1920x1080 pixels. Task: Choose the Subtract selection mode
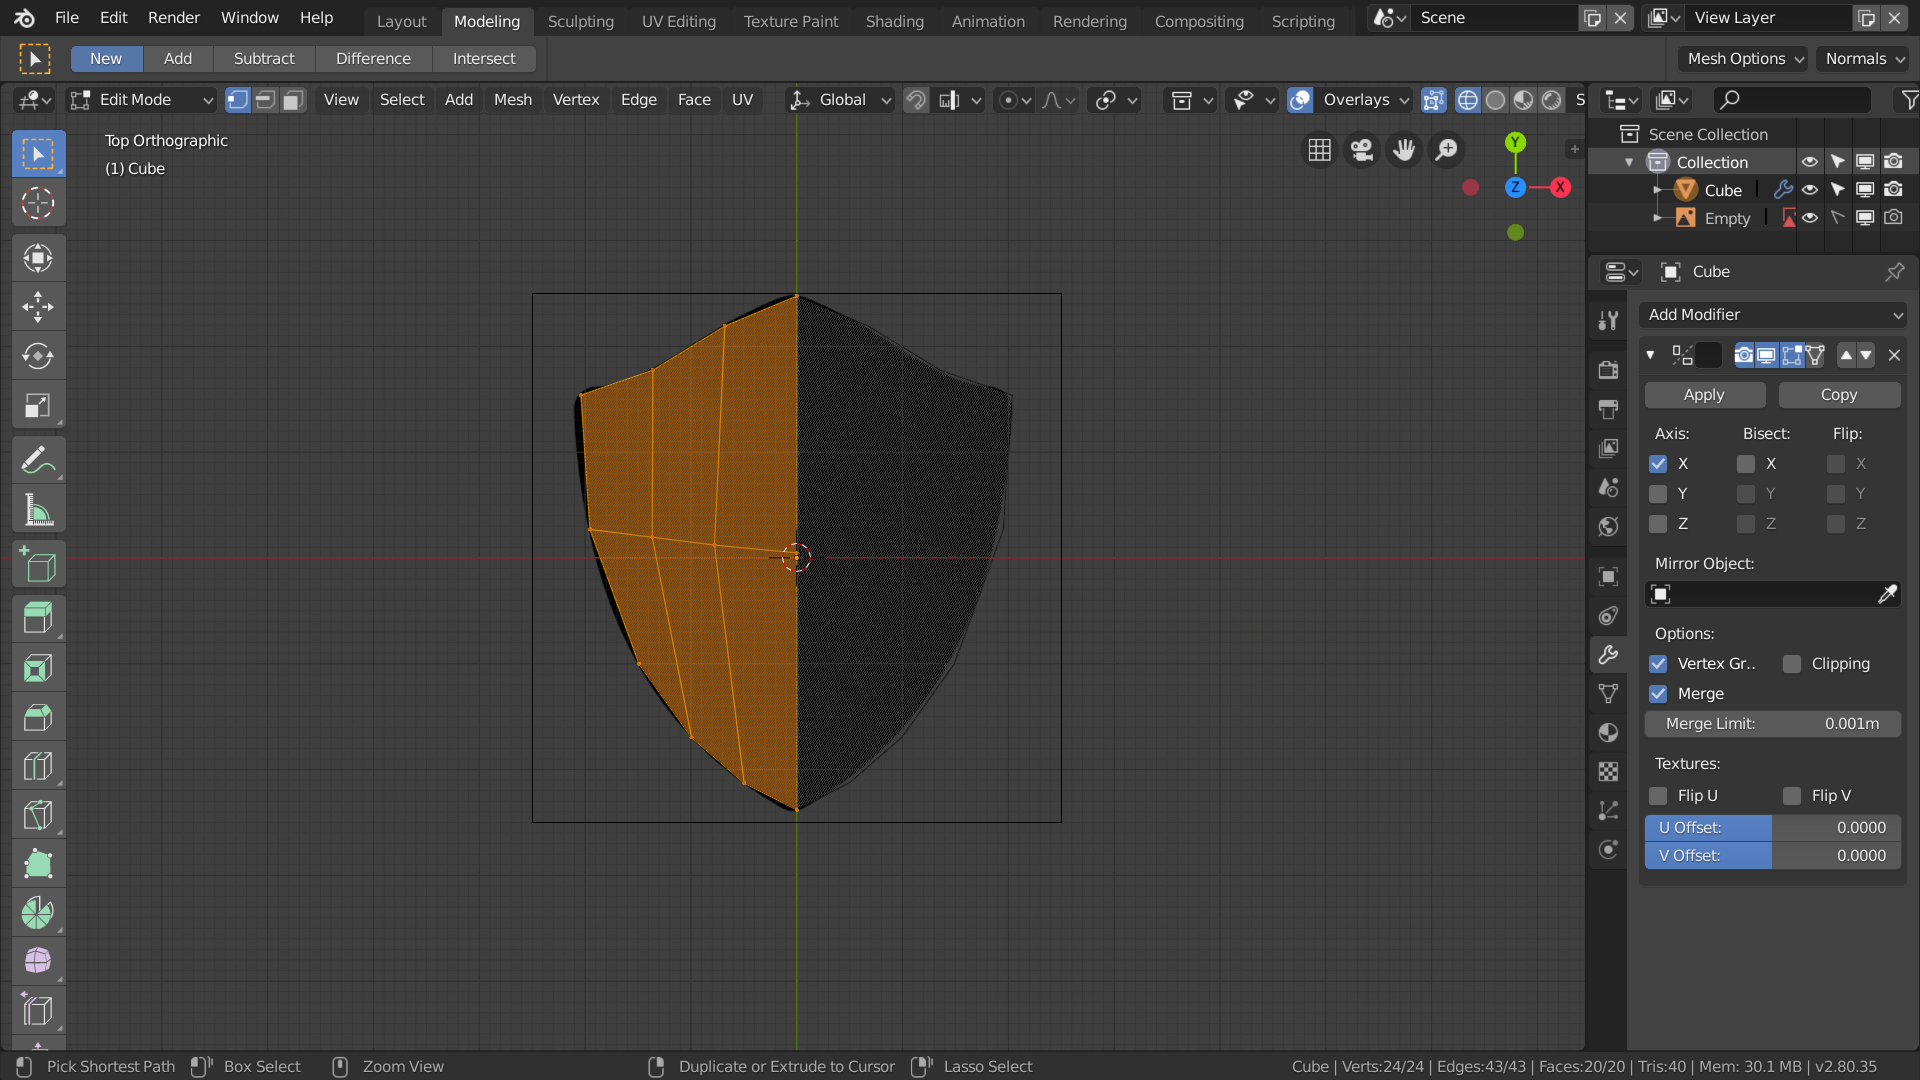point(264,59)
